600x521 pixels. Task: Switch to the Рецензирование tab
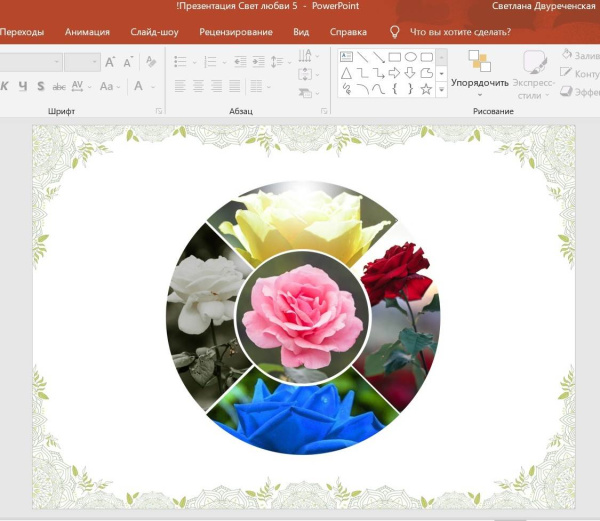235,32
